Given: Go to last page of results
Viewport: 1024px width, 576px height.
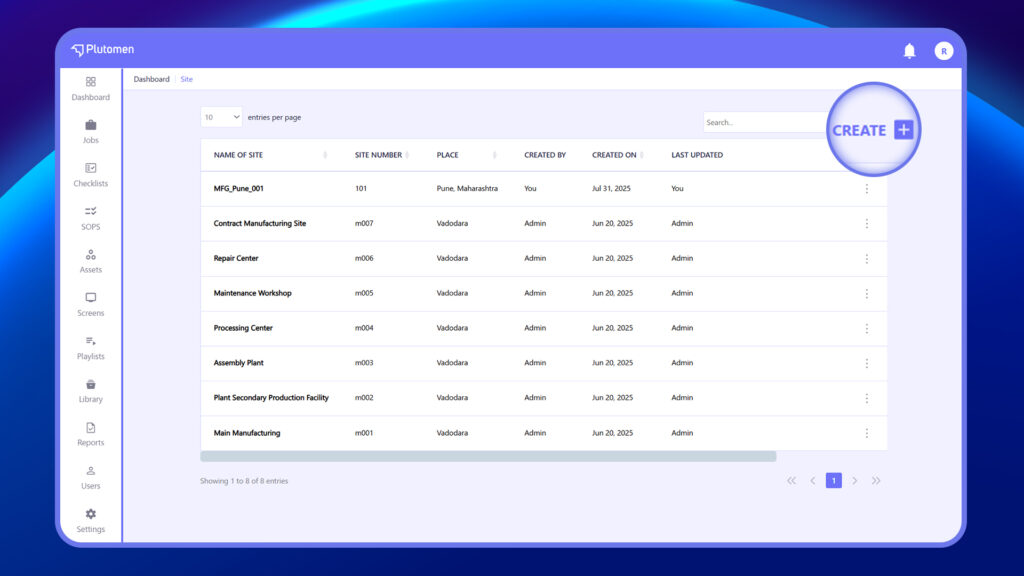Looking at the screenshot, I should (x=876, y=481).
